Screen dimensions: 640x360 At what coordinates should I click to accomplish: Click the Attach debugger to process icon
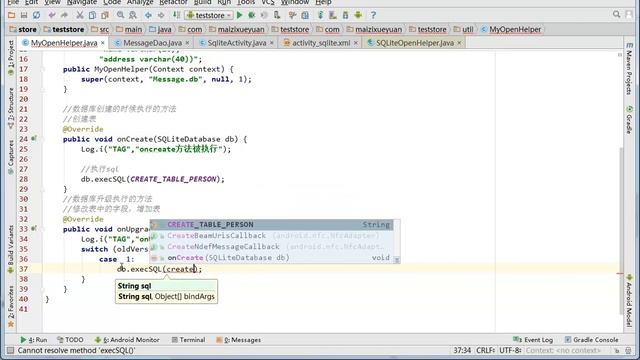coord(277,16)
